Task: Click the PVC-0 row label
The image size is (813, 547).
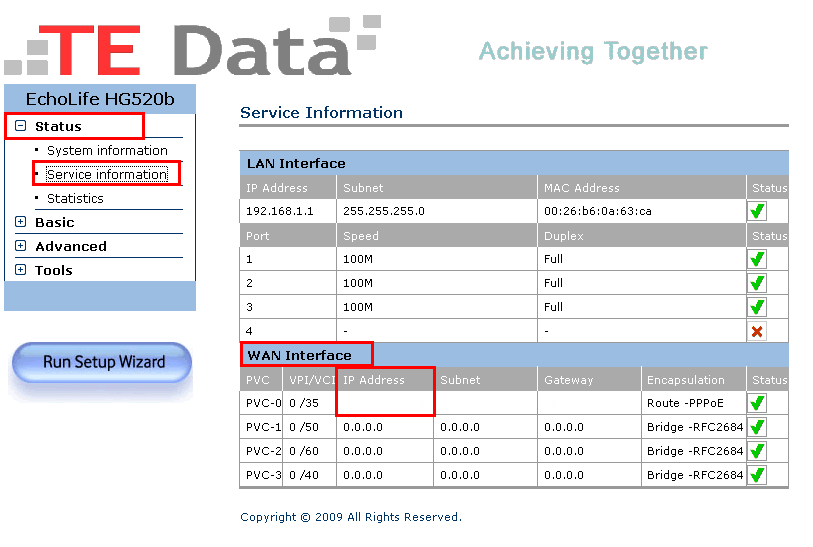Action: [x=263, y=403]
